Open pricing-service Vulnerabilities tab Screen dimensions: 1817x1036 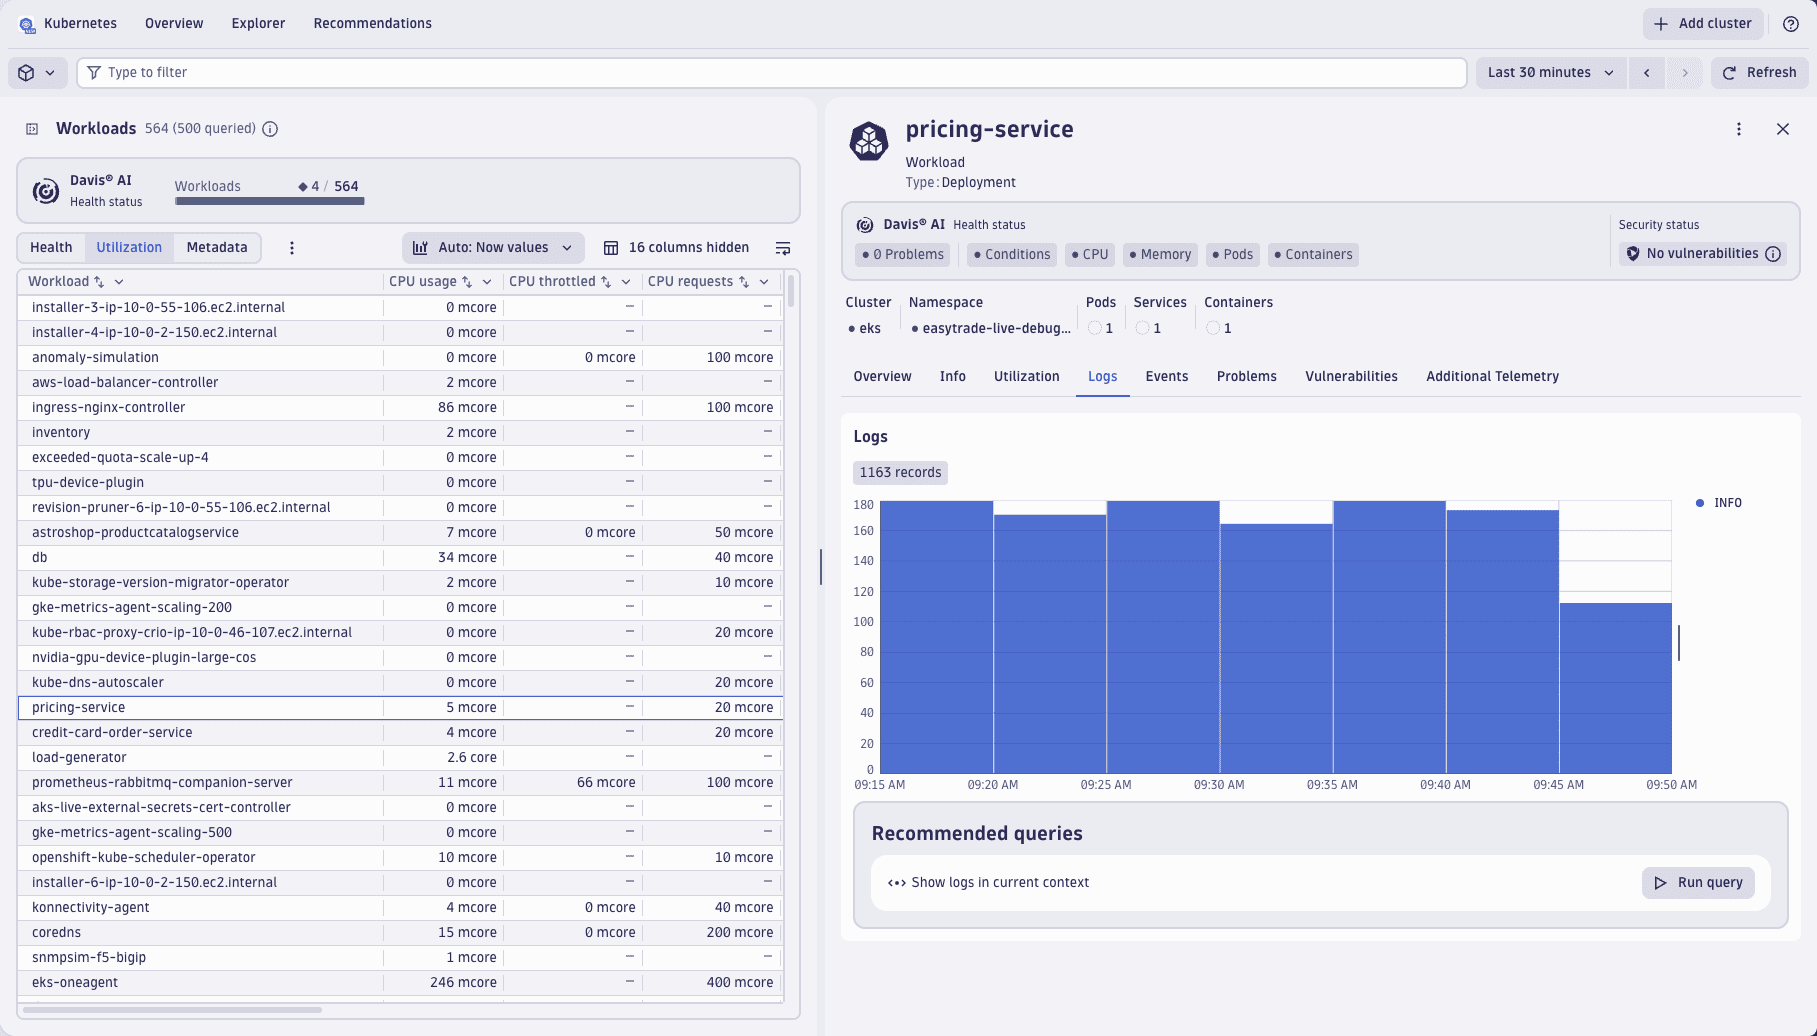1352,377
